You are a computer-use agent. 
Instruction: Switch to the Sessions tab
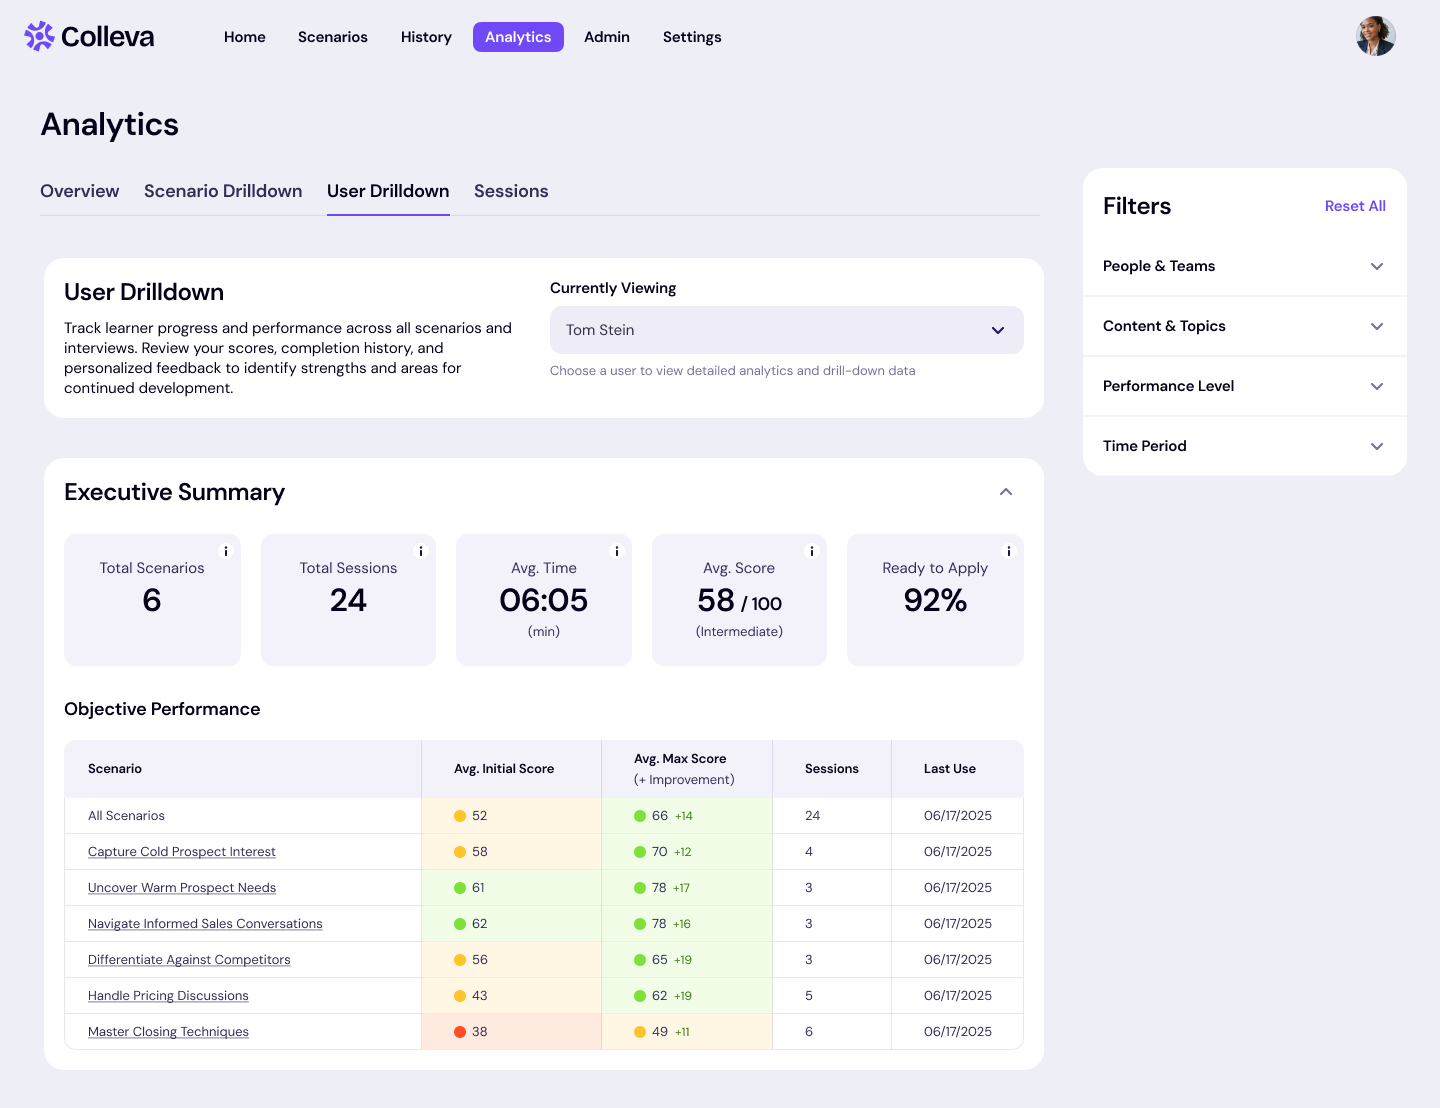pyautogui.click(x=511, y=191)
